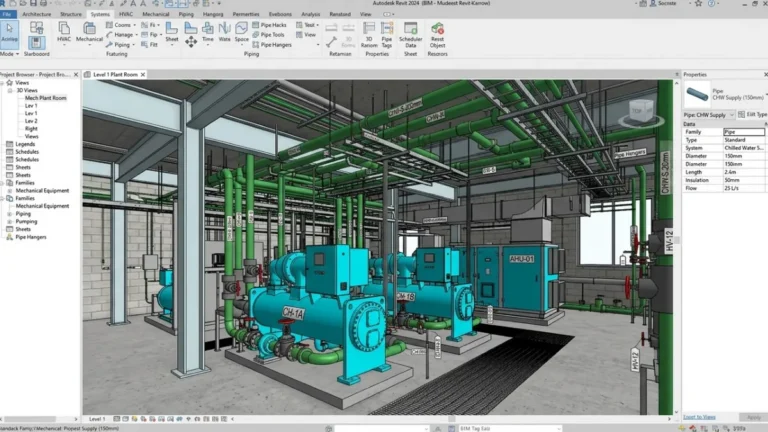Click Level 1 in view control bar

pyautogui.click(x=97, y=419)
